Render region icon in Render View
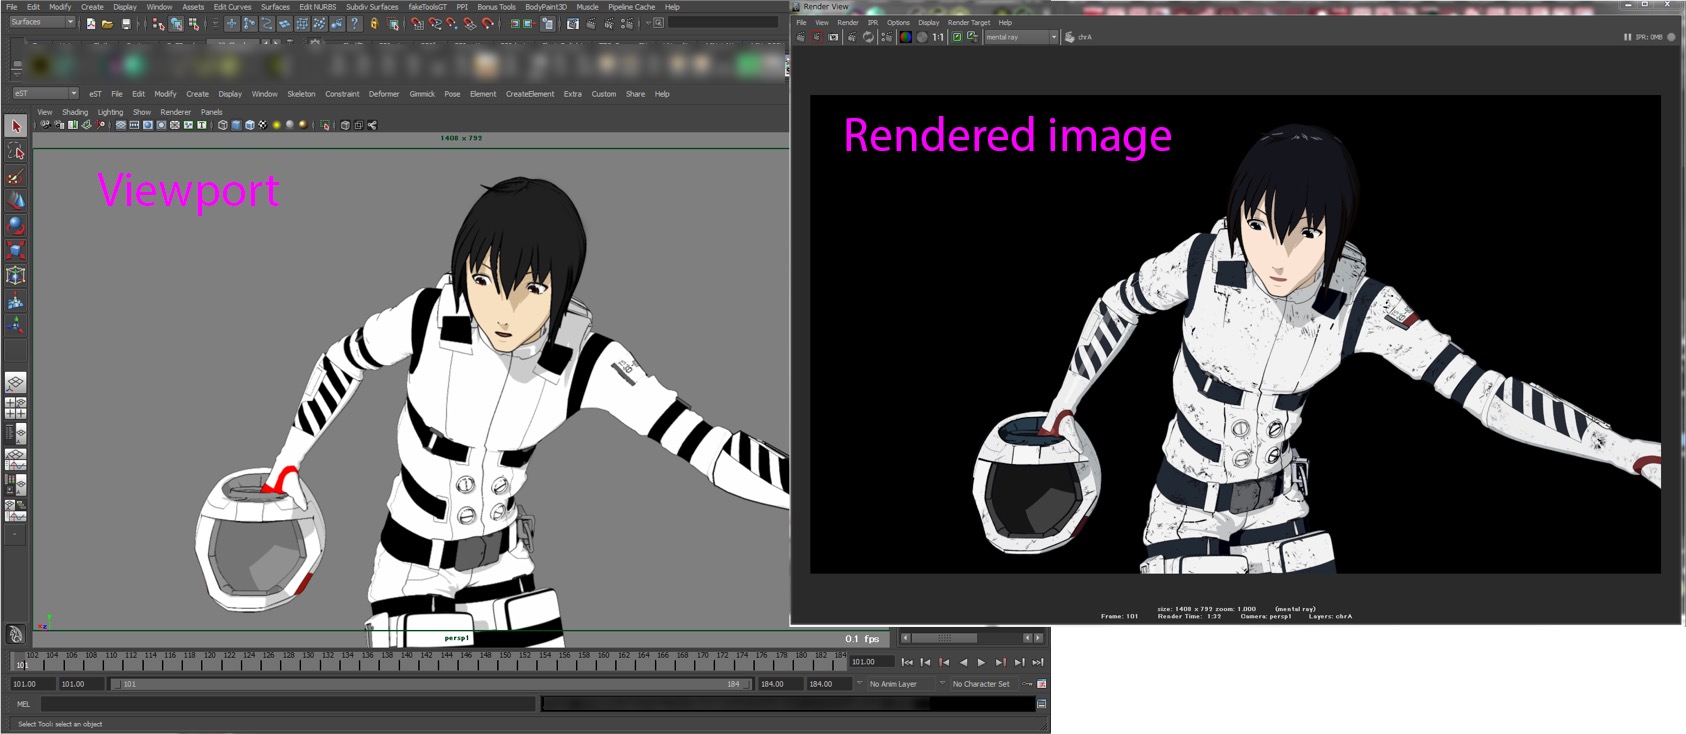Screen dimensions: 1686x734 coord(817,37)
